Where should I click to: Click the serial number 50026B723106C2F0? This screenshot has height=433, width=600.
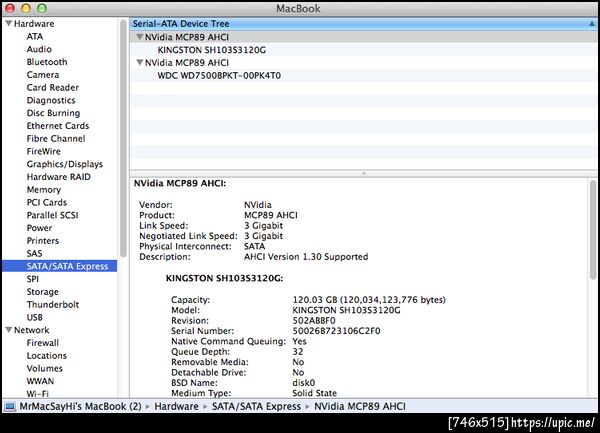tap(336, 331)
